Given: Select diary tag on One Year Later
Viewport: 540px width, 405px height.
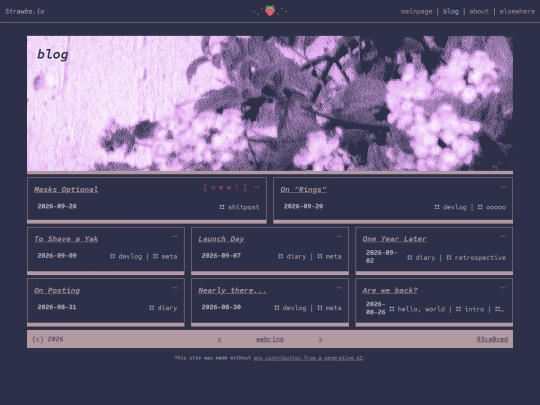Looking at the screenshot, I should click(x=421, y=258).
